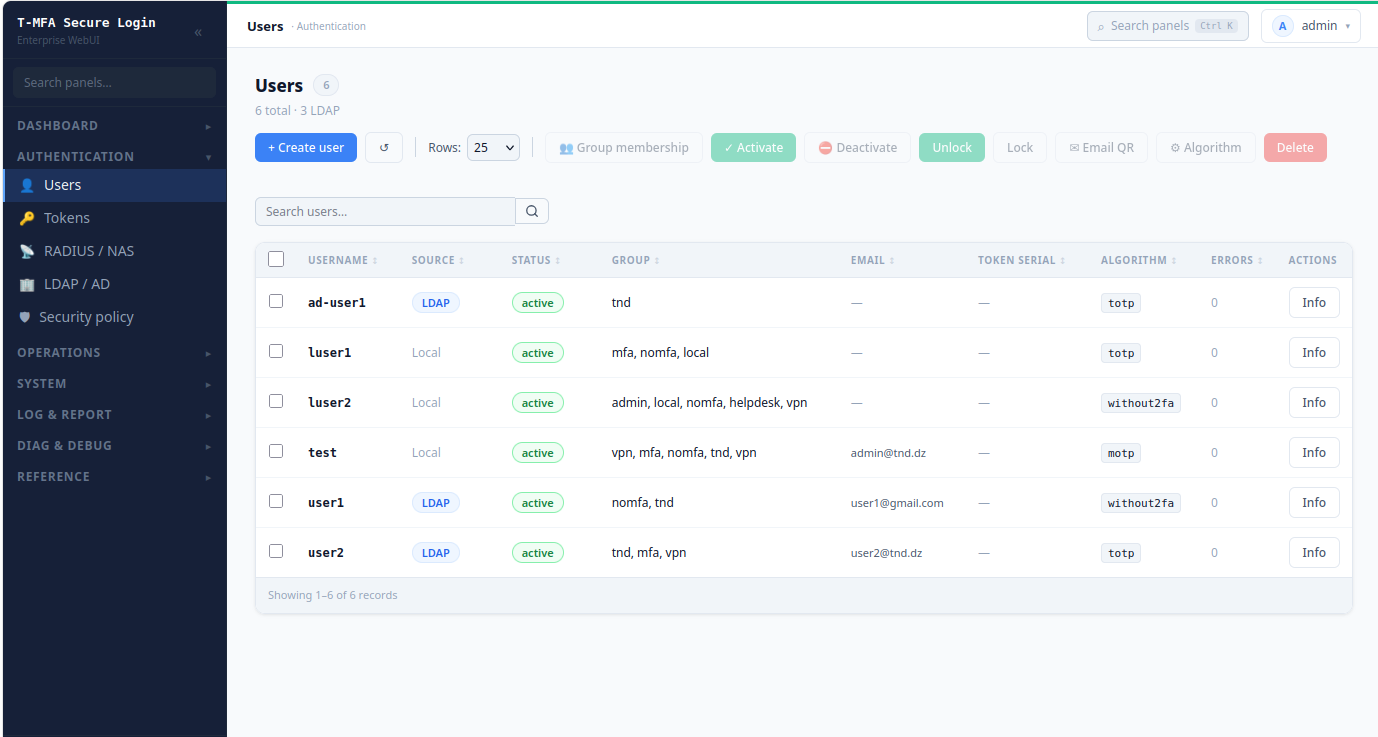This screenshot has height=737, width=1378.
Task: Expand the Reference sidebar section
Action: click(113, 477)
